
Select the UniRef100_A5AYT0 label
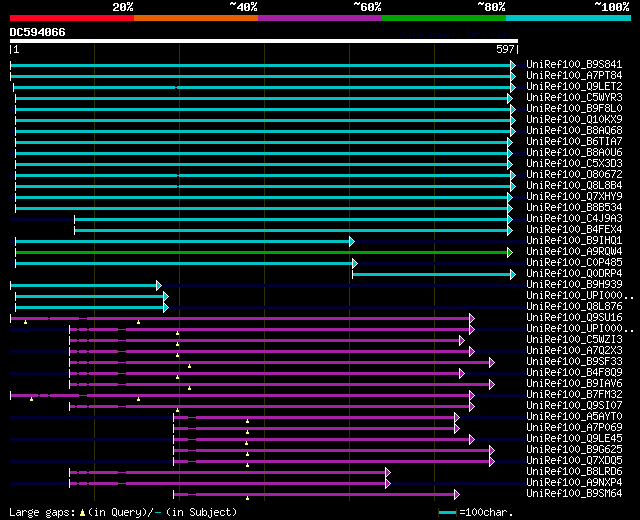pos(574,417)
